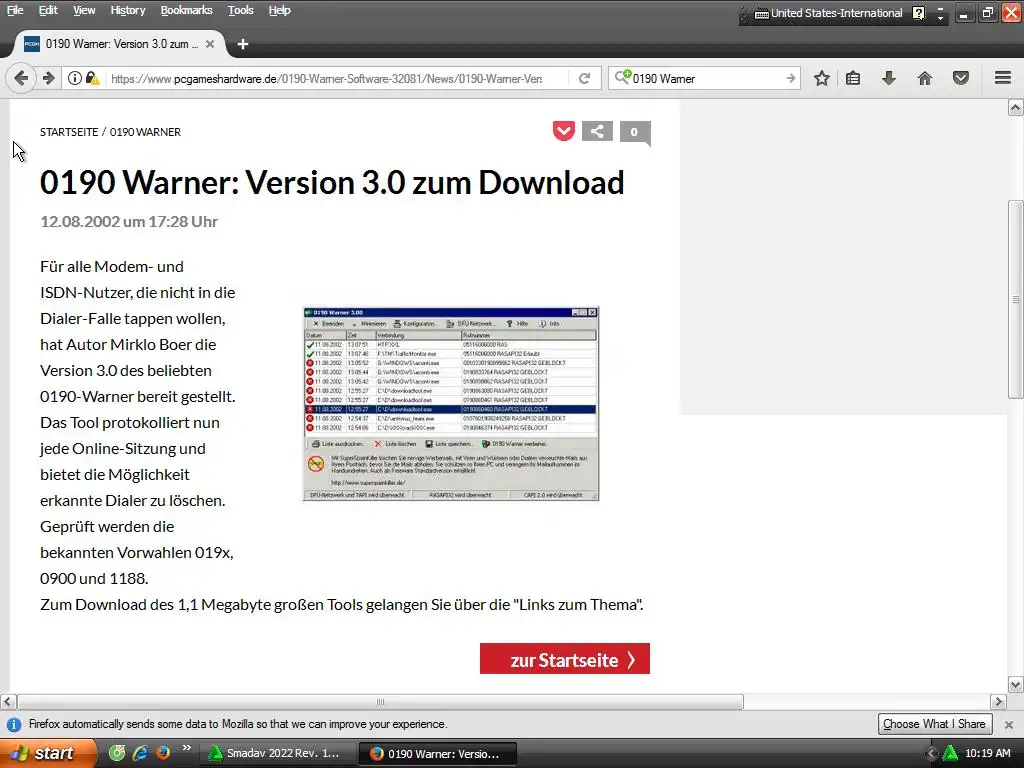Click the horizontal scrollbar thumb
This screenshot has height=768, width=1024.
(x=380, y=702)
